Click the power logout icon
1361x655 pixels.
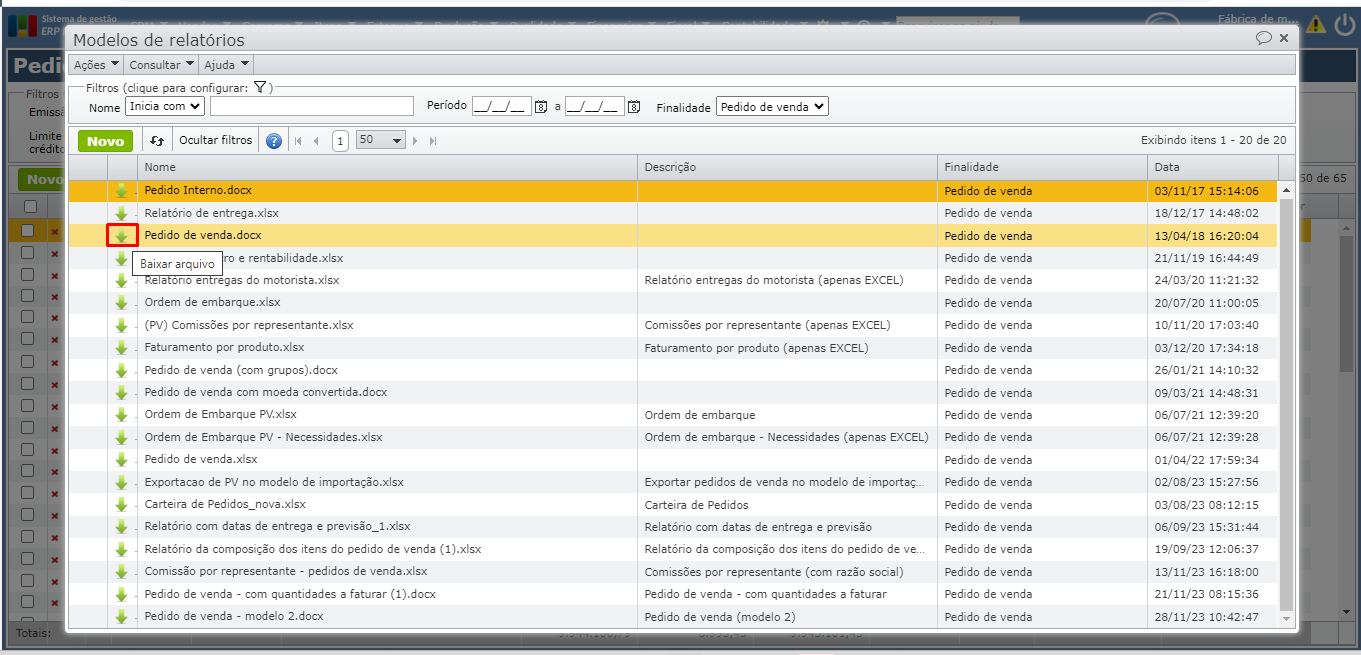(1345, 24)
